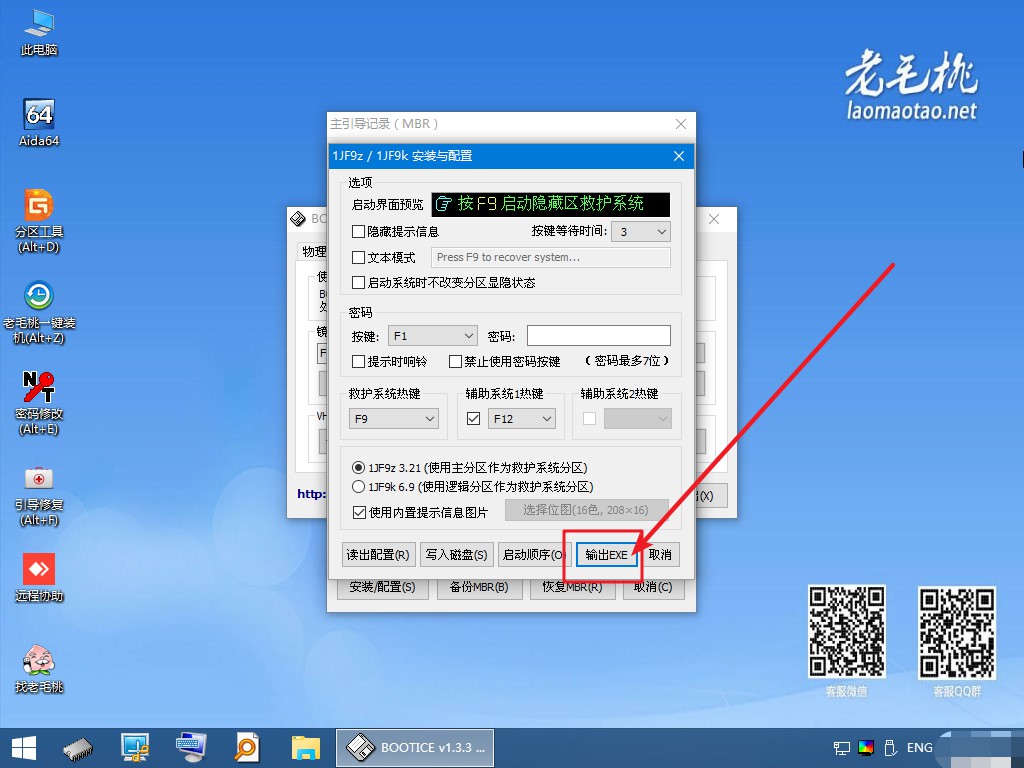
Task: Close the BOOTICE window behind
Action: click(714, 219)
